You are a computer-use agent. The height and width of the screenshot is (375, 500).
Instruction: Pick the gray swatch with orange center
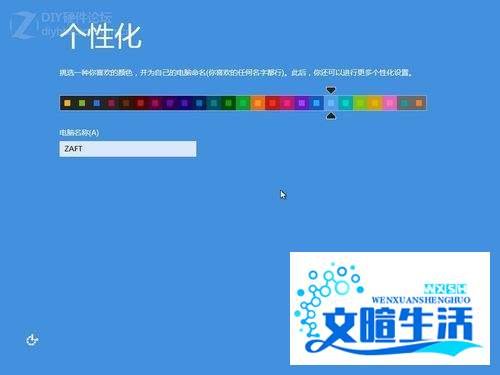tap(419, 103)
